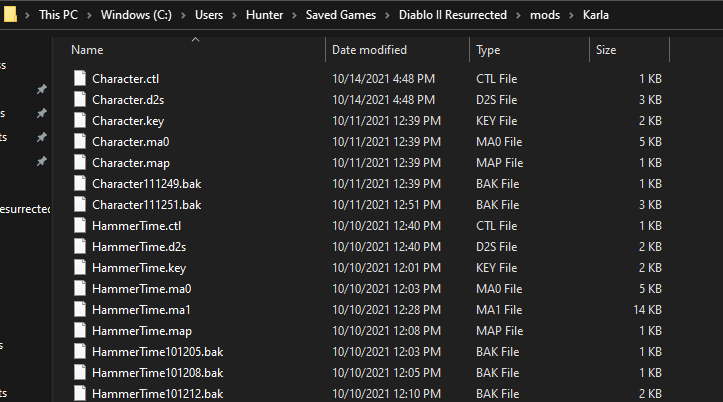Sort files by the Size column
This screenshot has height=402, width=723.
[605, 50]
